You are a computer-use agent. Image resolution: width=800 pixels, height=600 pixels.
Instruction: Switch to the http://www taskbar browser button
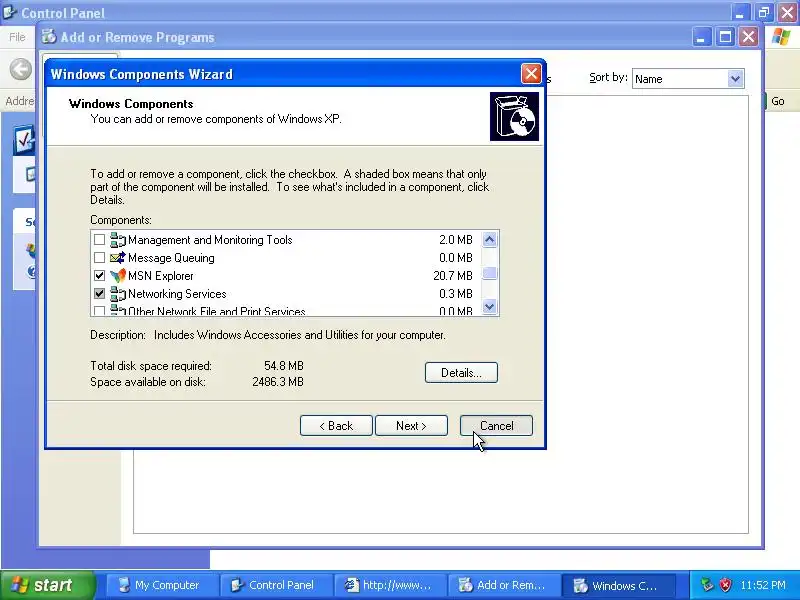click(391, 585)
